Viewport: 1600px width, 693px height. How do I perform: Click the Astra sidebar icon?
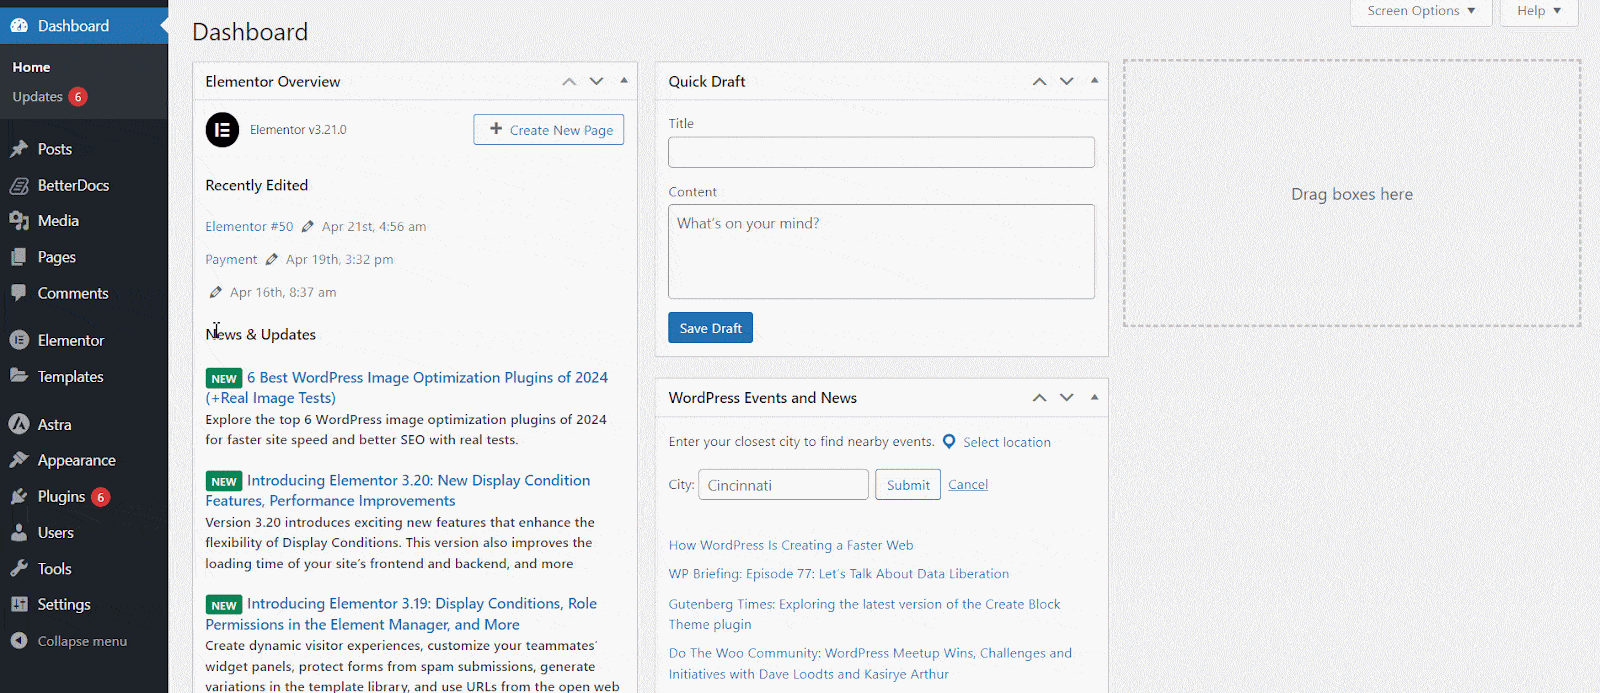(19, 424)
